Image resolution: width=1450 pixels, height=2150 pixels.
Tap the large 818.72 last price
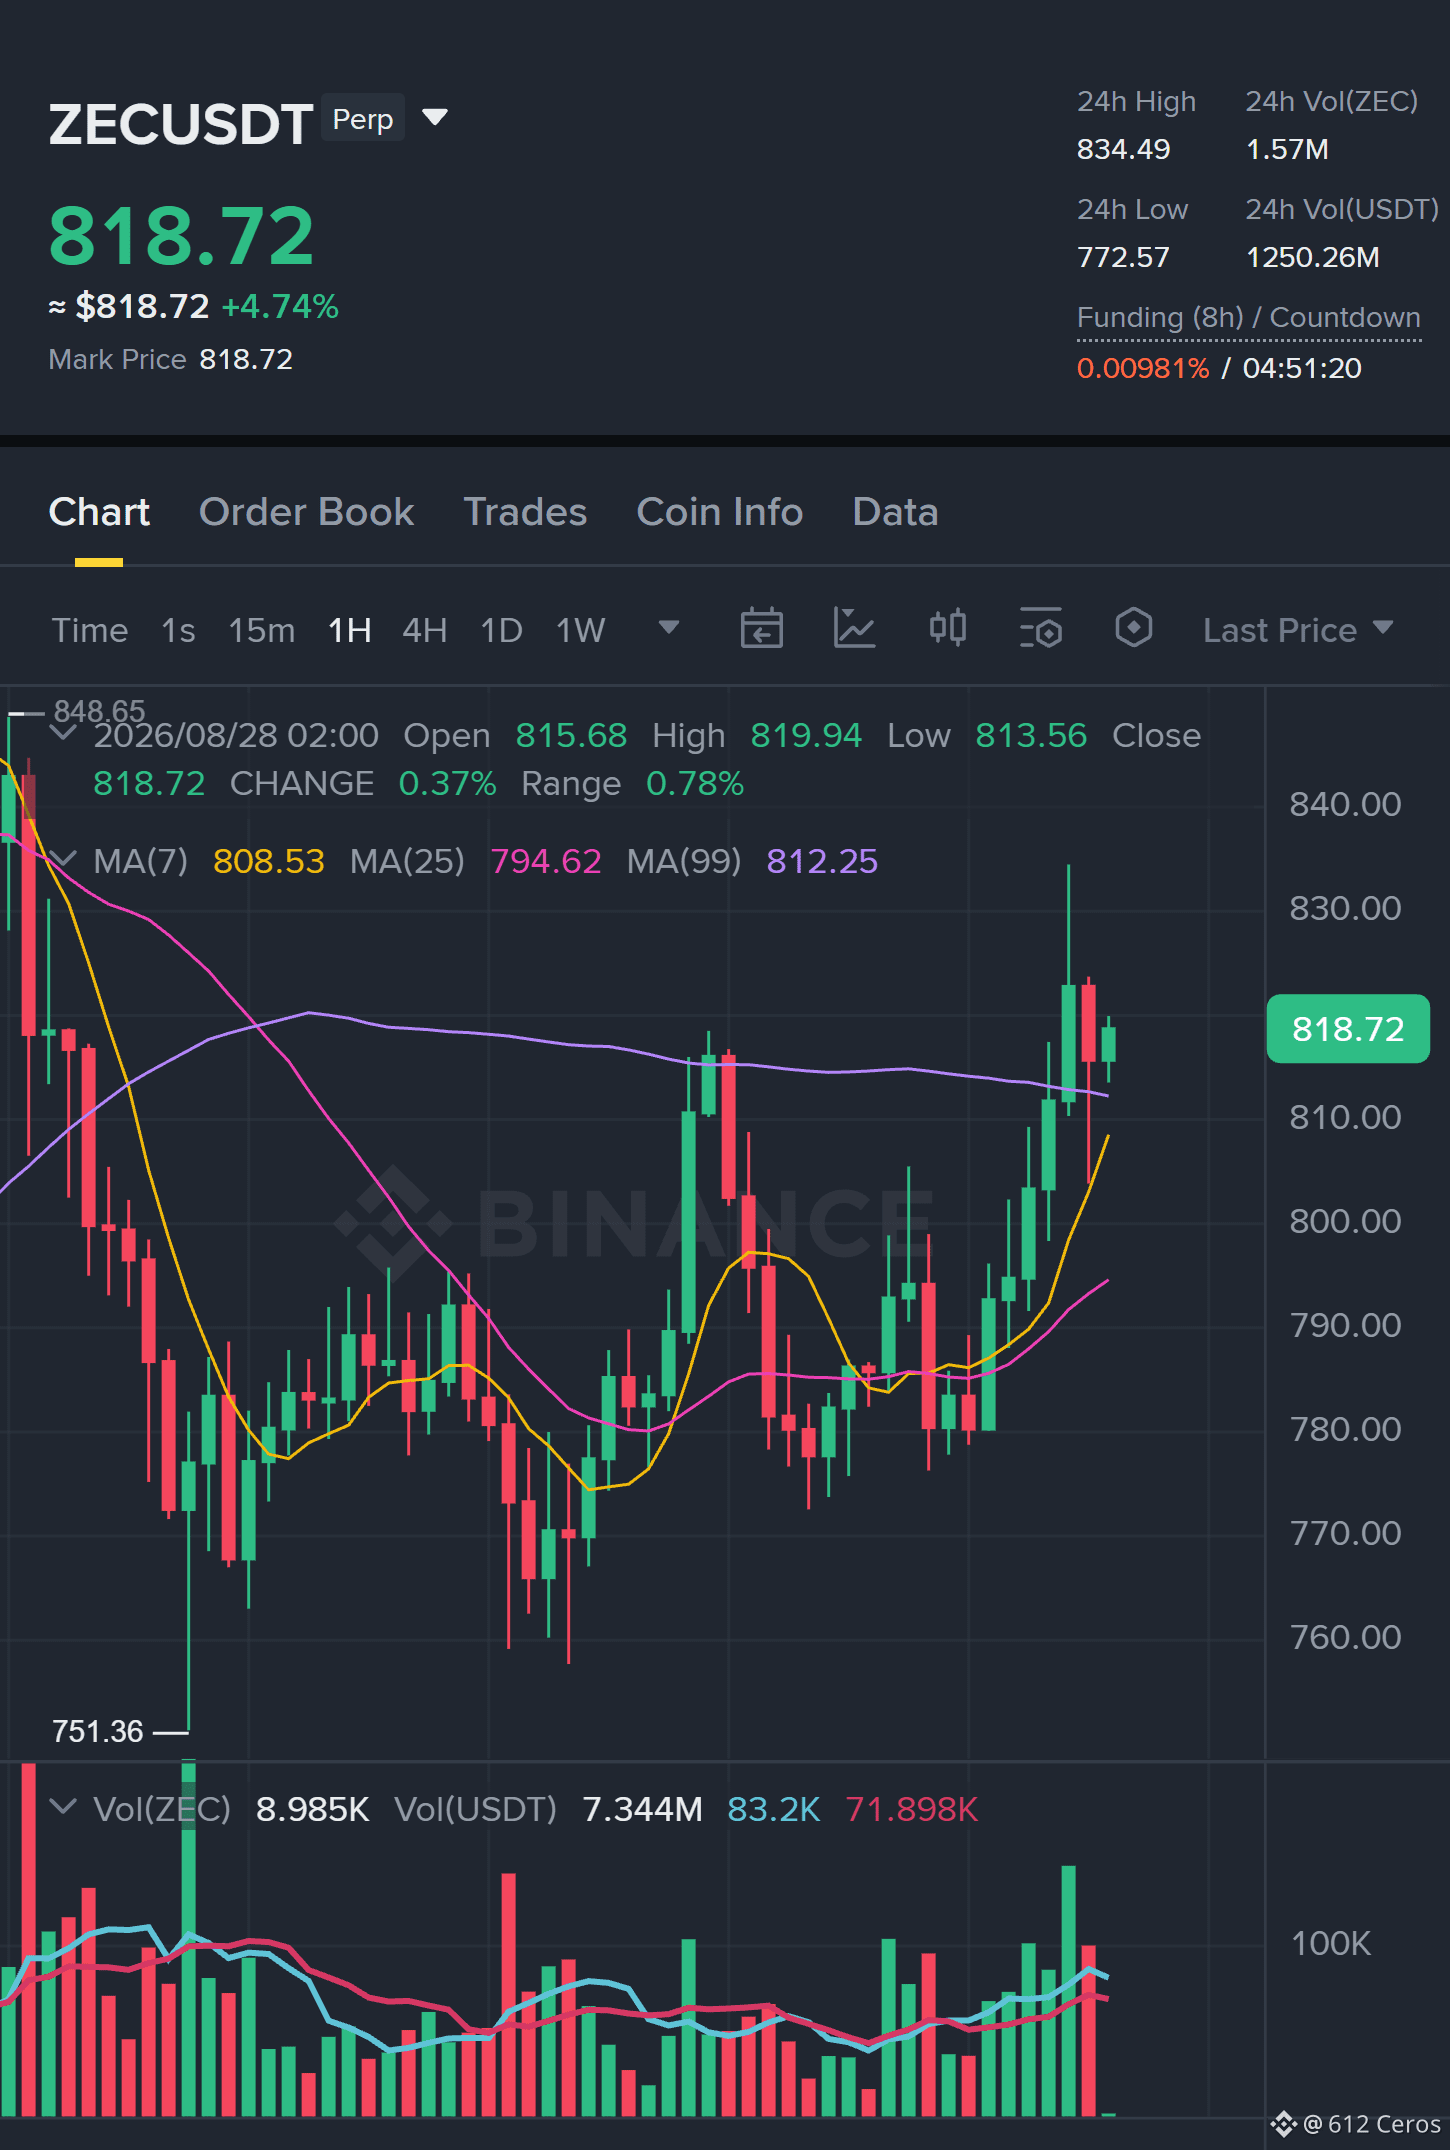click(x=182, y=237)
